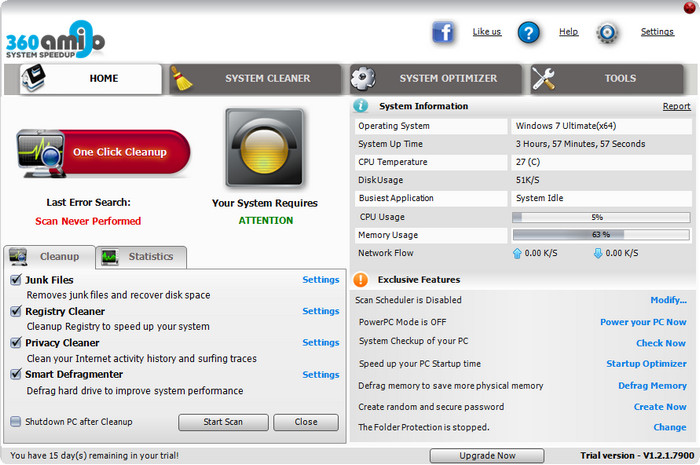Click the trial days remaining message

pos(94,456)
